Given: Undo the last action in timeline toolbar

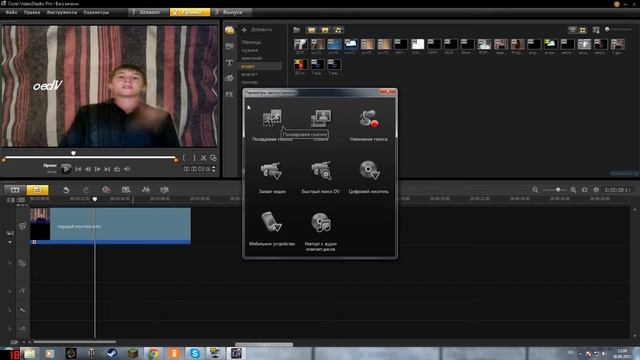Looking at the screenshot, I should click(66, 190).
